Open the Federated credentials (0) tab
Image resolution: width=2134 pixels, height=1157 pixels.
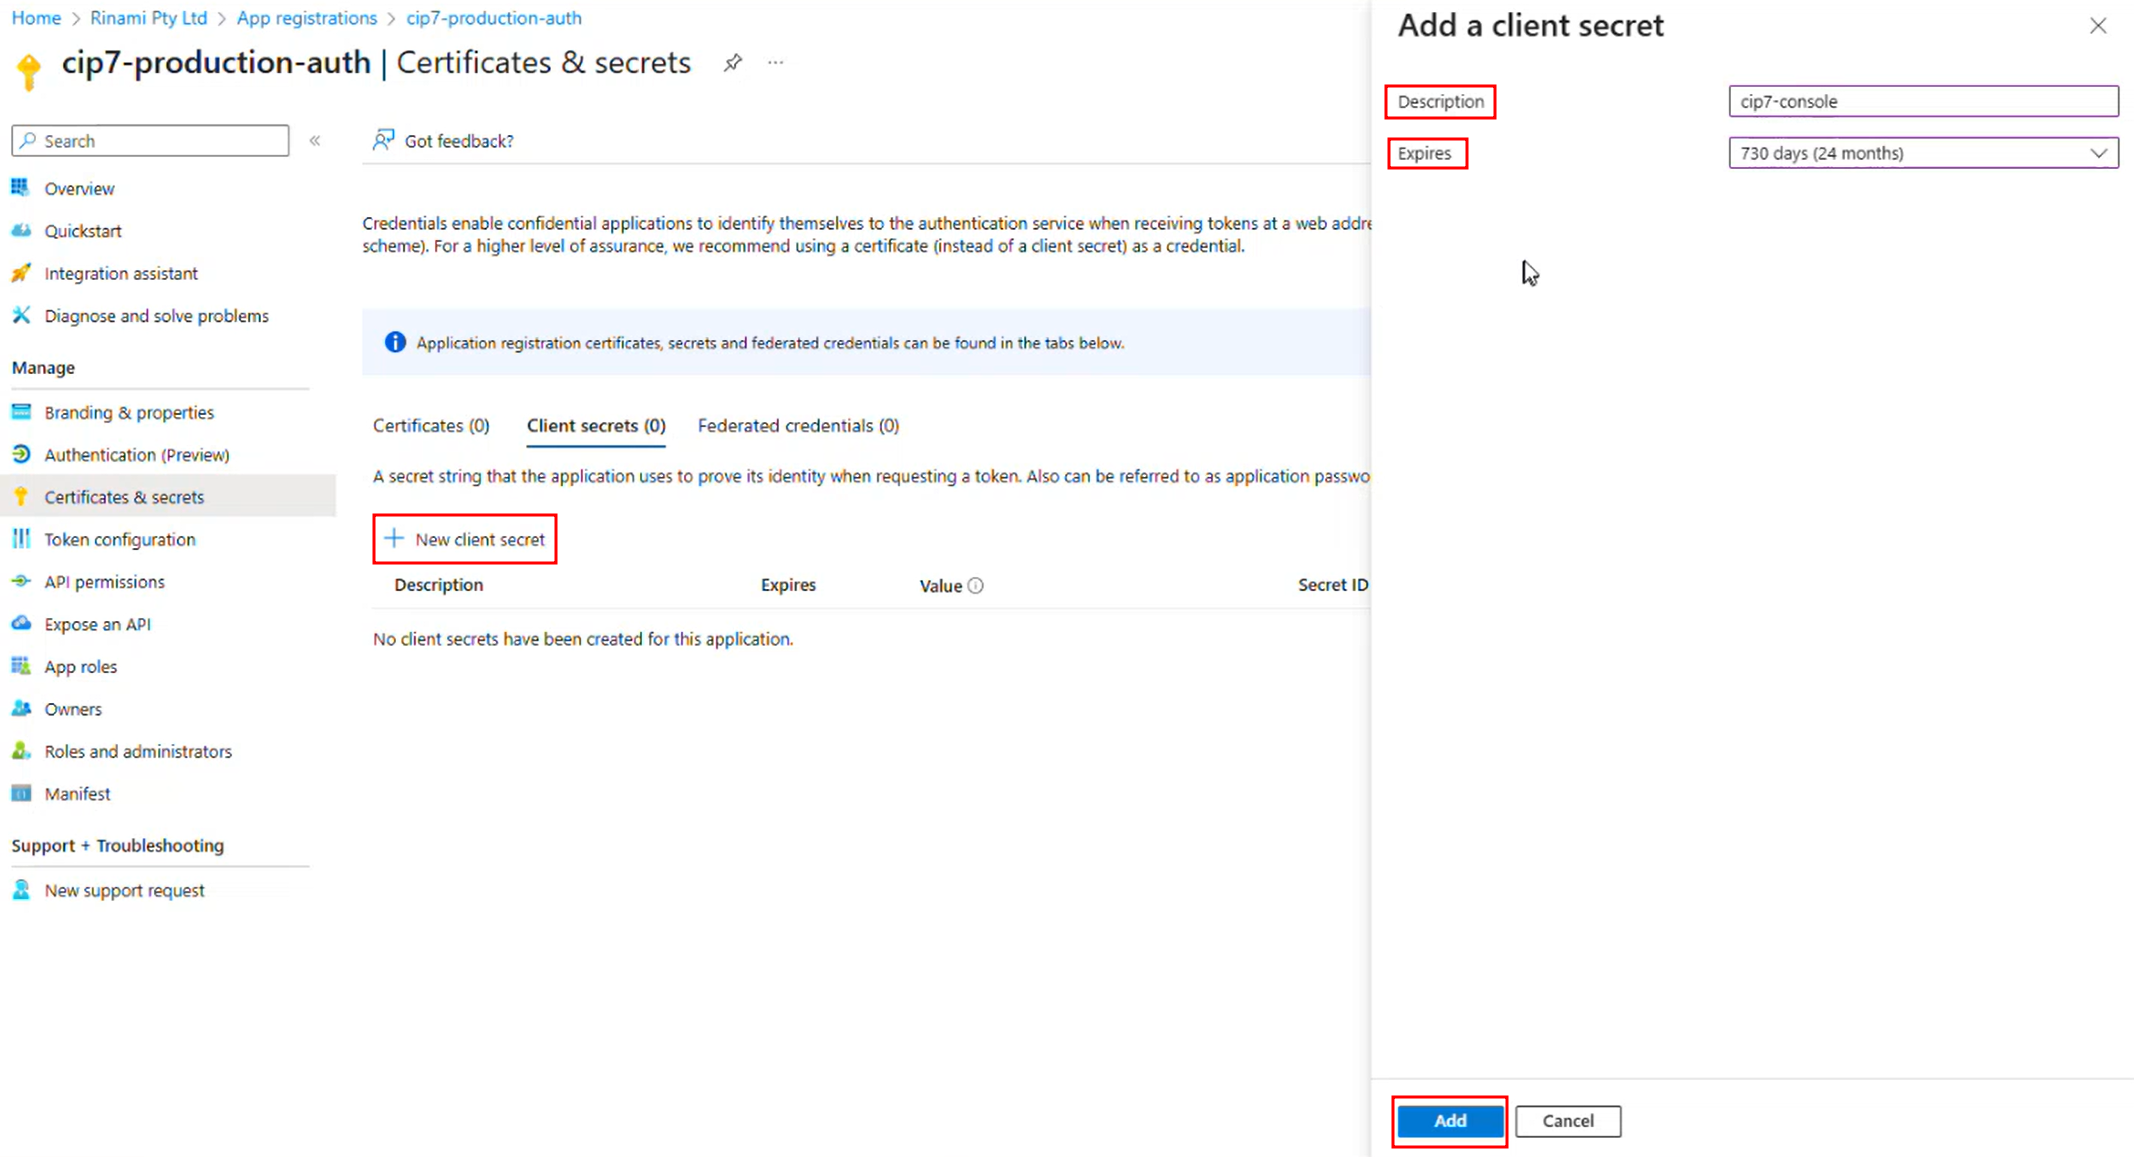[x=798, y=426]
